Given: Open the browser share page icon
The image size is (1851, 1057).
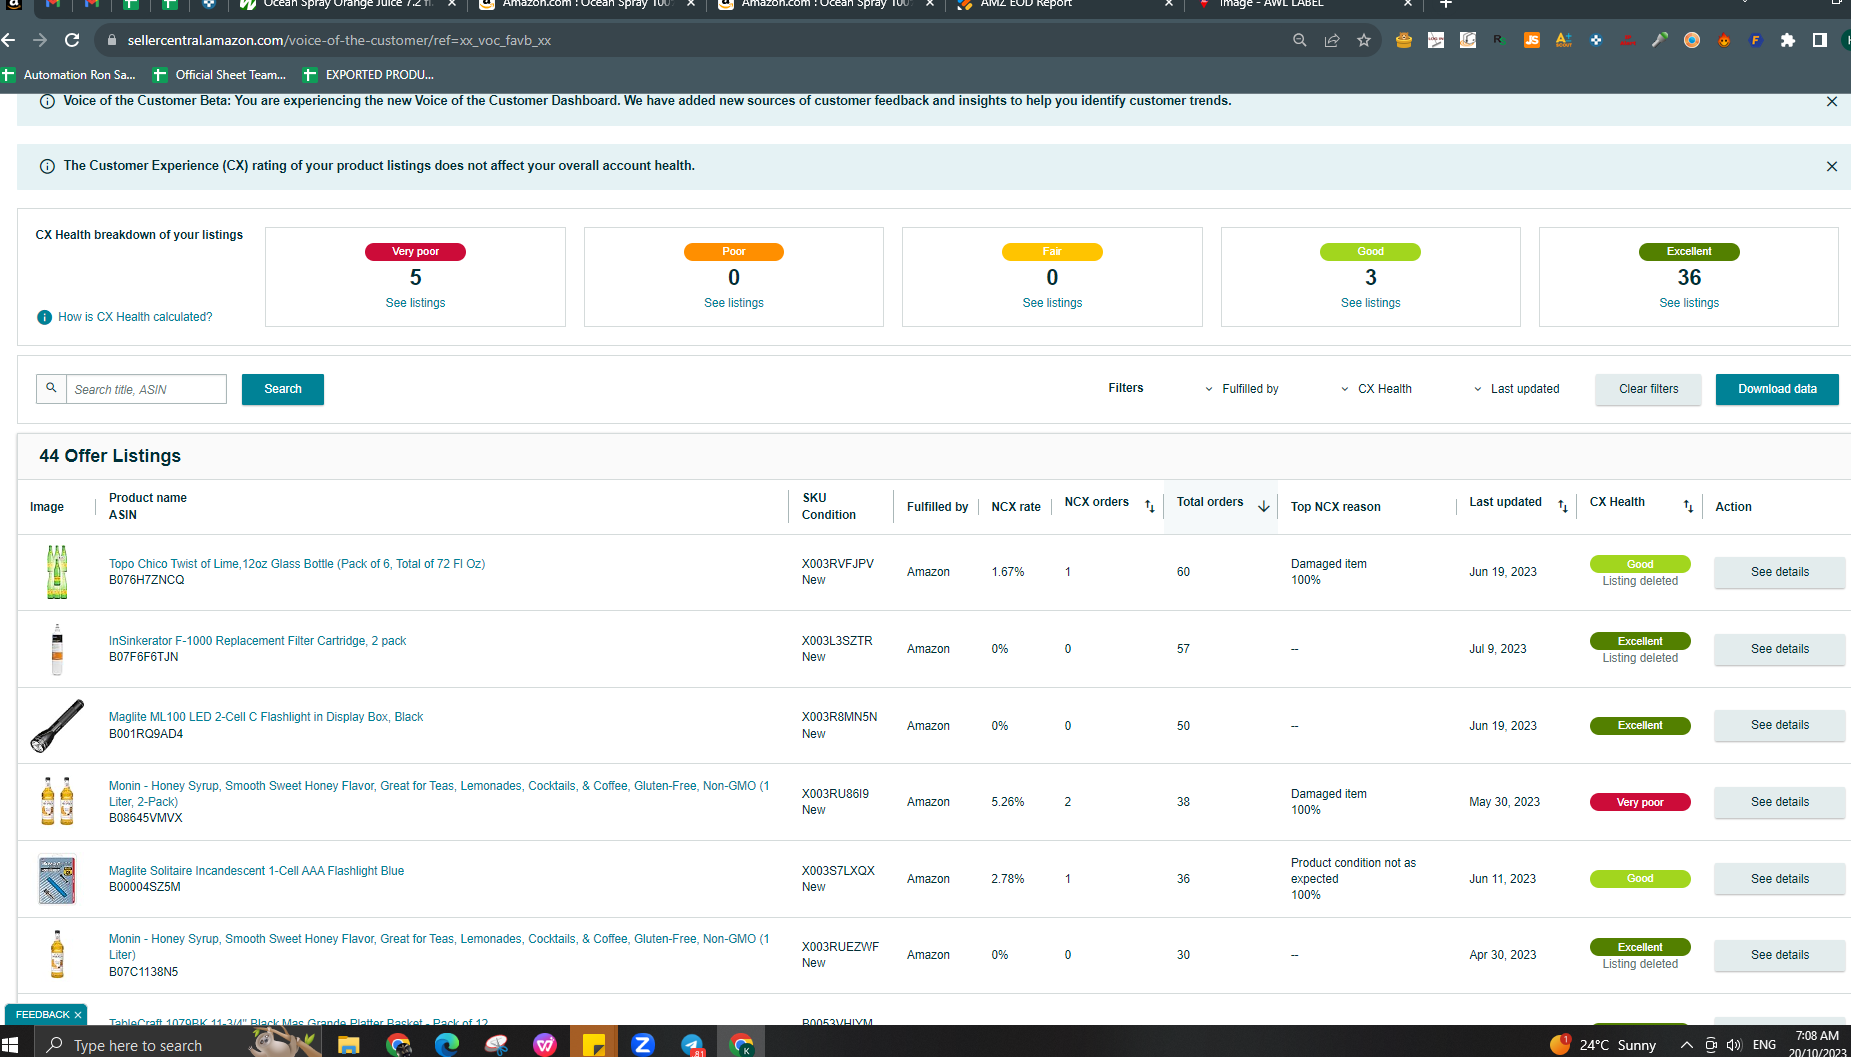Looking at the screenshot, I should tap(1332, 40).
